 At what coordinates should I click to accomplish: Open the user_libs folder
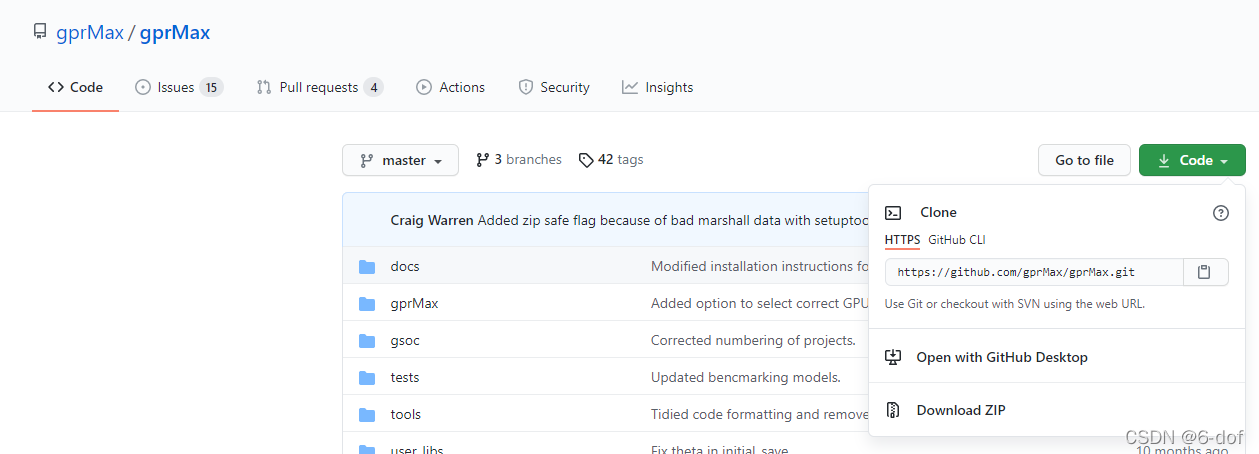417,450
